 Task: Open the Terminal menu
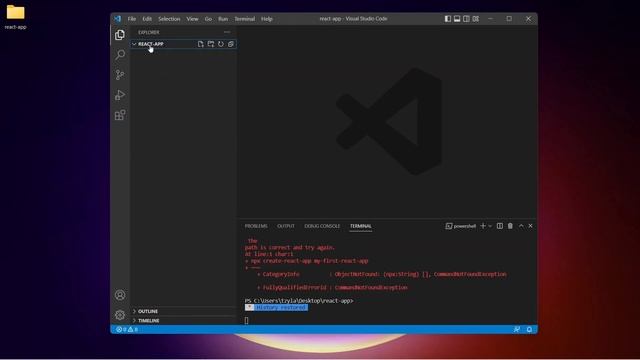coord(244,19)
